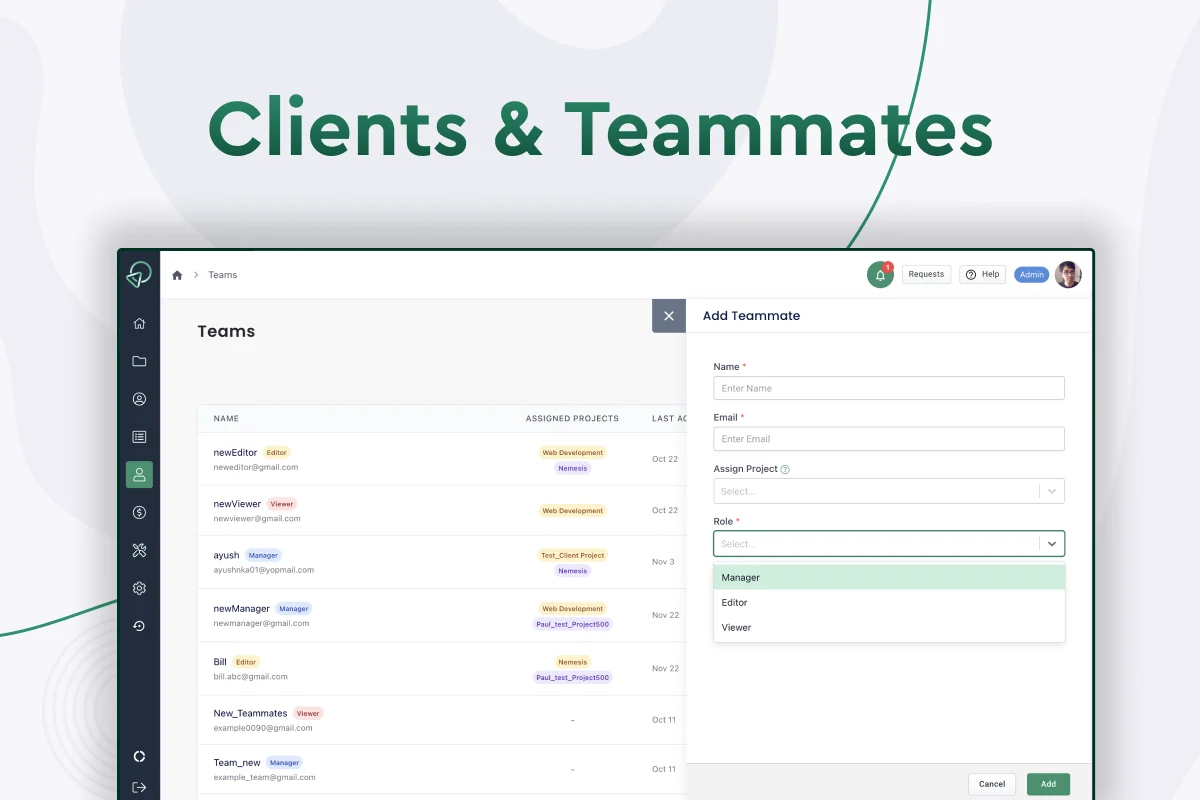
Task: Click the logout icon at sidebar bottom
Action: pyautogui.click(x=139, y=787)
